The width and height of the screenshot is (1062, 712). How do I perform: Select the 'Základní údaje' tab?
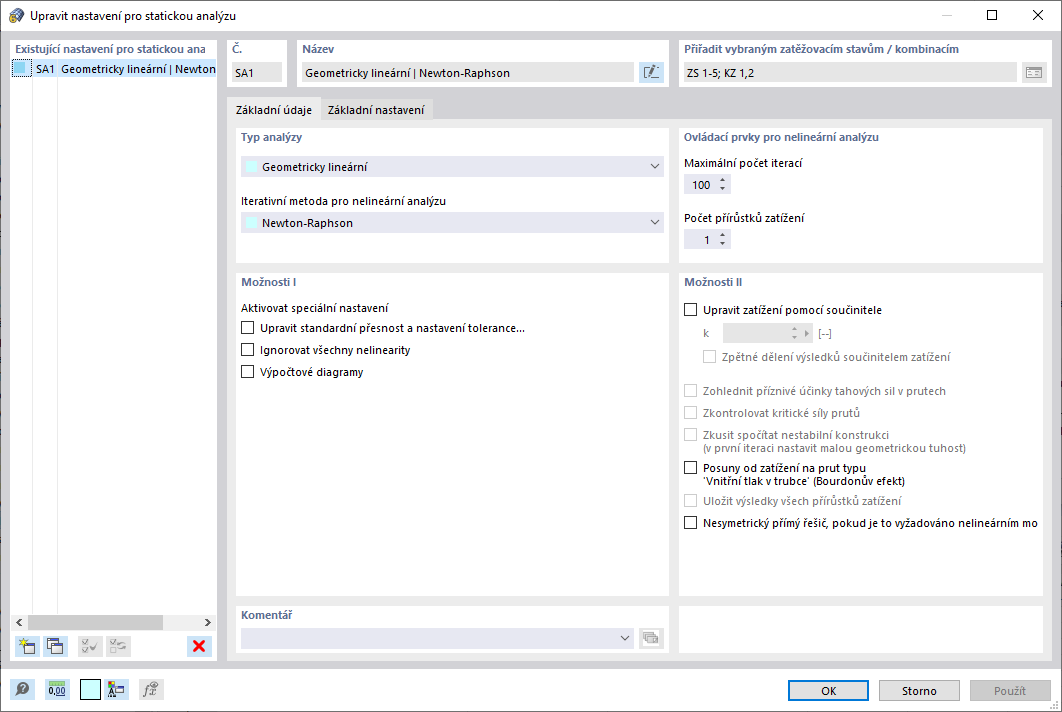point(273,110)
